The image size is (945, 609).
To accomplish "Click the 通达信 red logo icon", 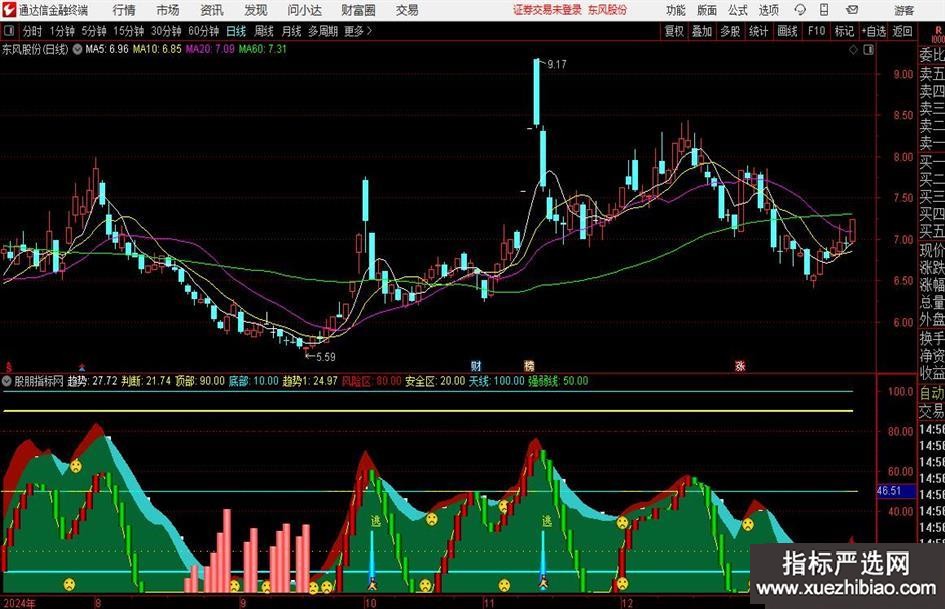I will coord(10,10).
